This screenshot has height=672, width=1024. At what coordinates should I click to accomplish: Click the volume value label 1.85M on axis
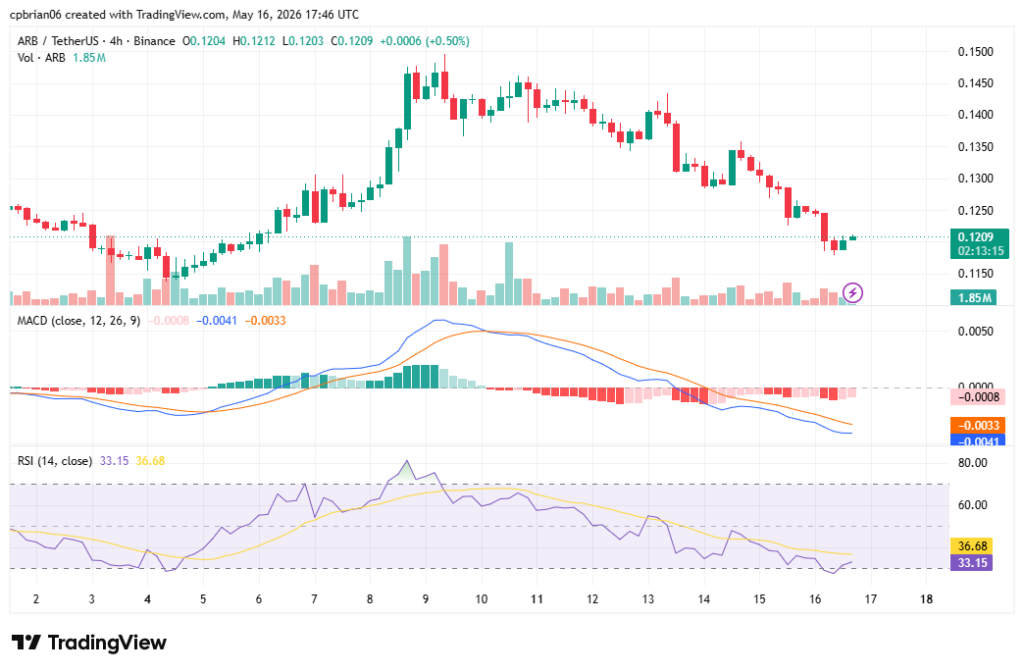(973, 298)
